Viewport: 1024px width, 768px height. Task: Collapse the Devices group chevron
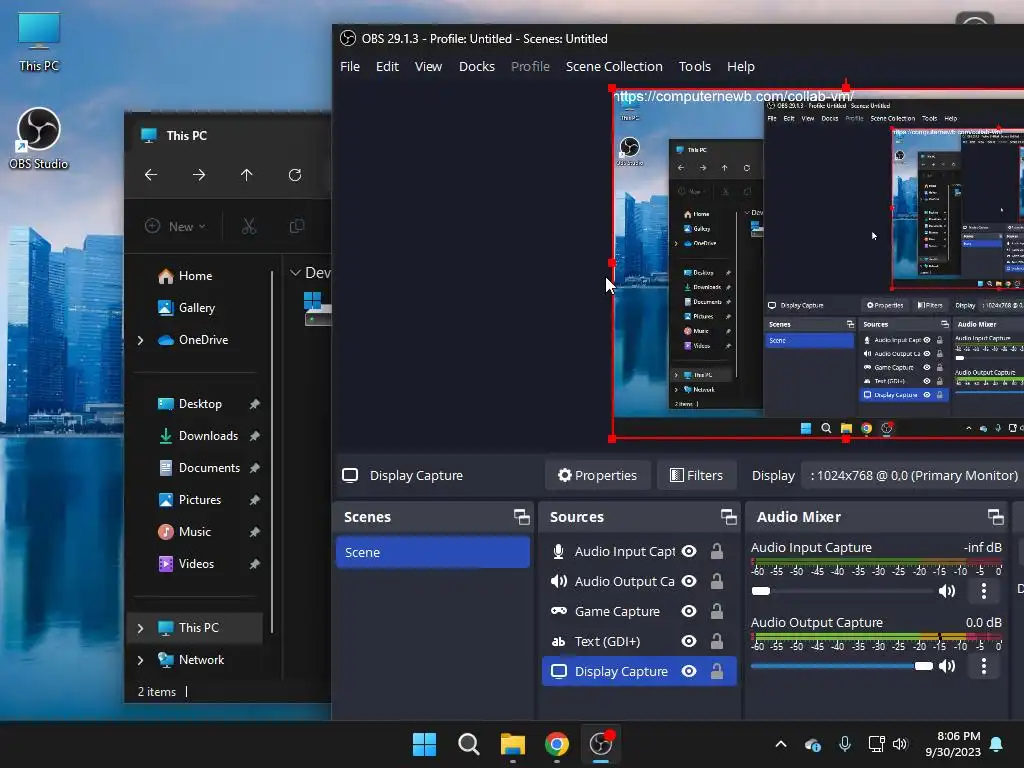[295, 272]
